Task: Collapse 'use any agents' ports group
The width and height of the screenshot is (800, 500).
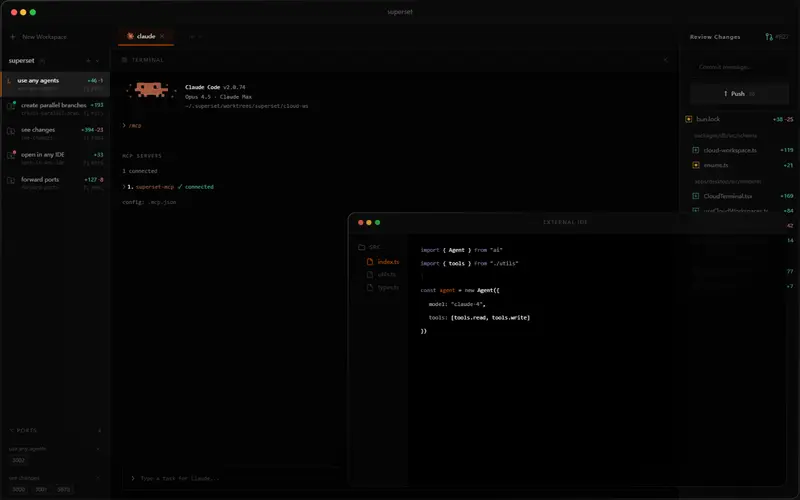Action: [98, 449]
